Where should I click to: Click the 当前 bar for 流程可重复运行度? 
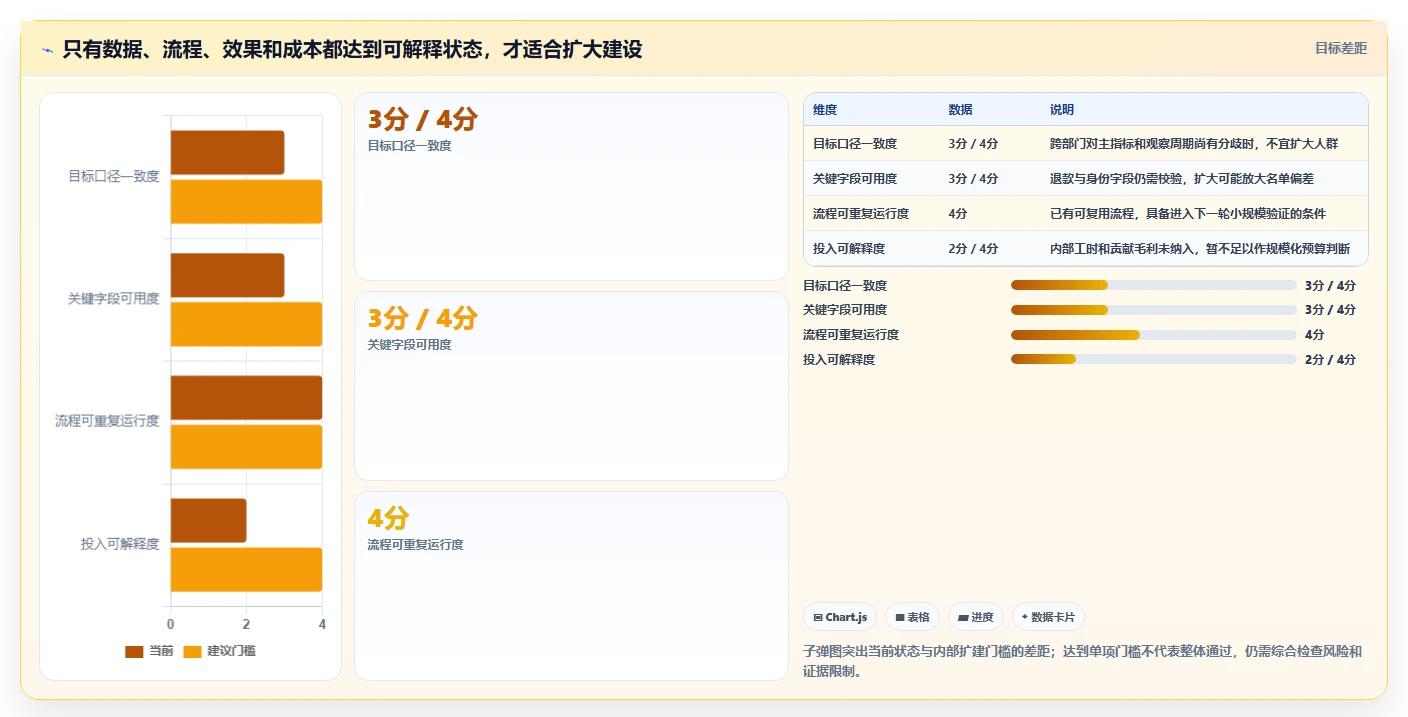[246, 398]
